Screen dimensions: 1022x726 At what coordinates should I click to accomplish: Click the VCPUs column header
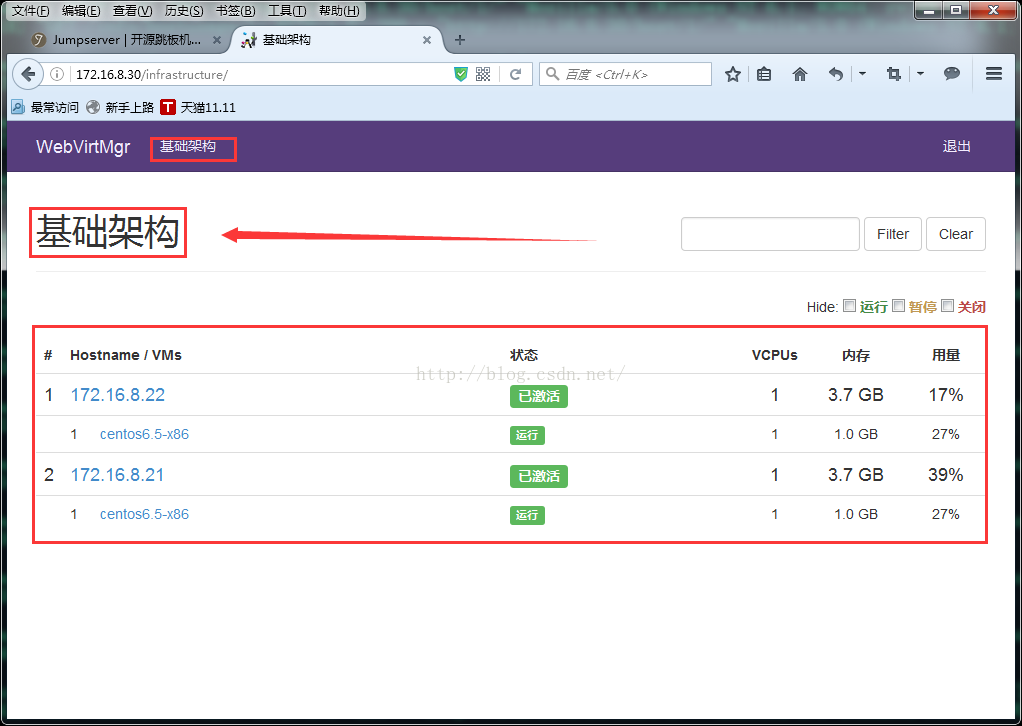pyautogui.click(x=774, y=355)
